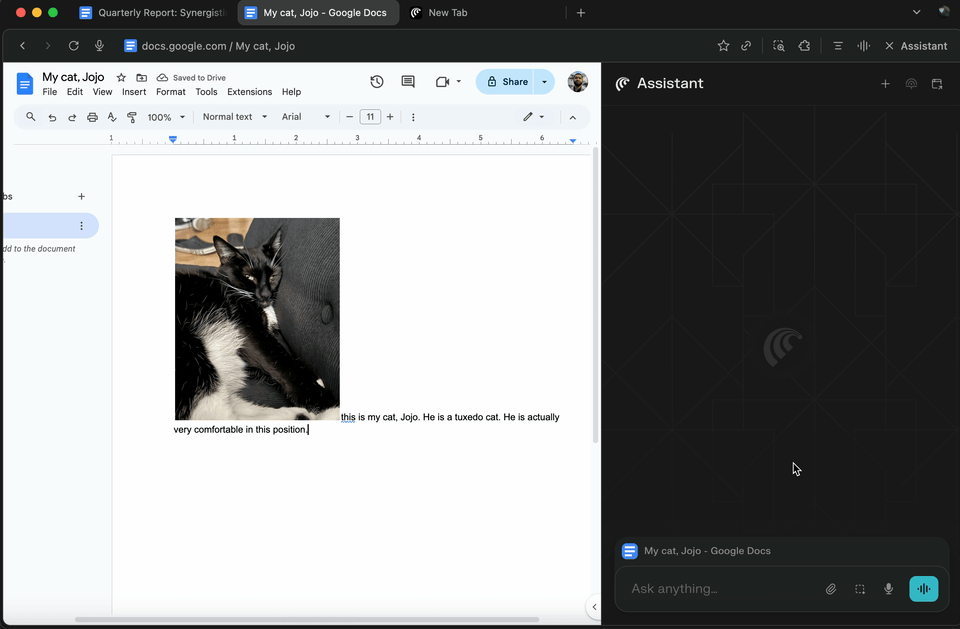Click the Print icon in Docs toolbar
Image resolution: width=960 pixels, height=629 pixels.
[92, 117]
